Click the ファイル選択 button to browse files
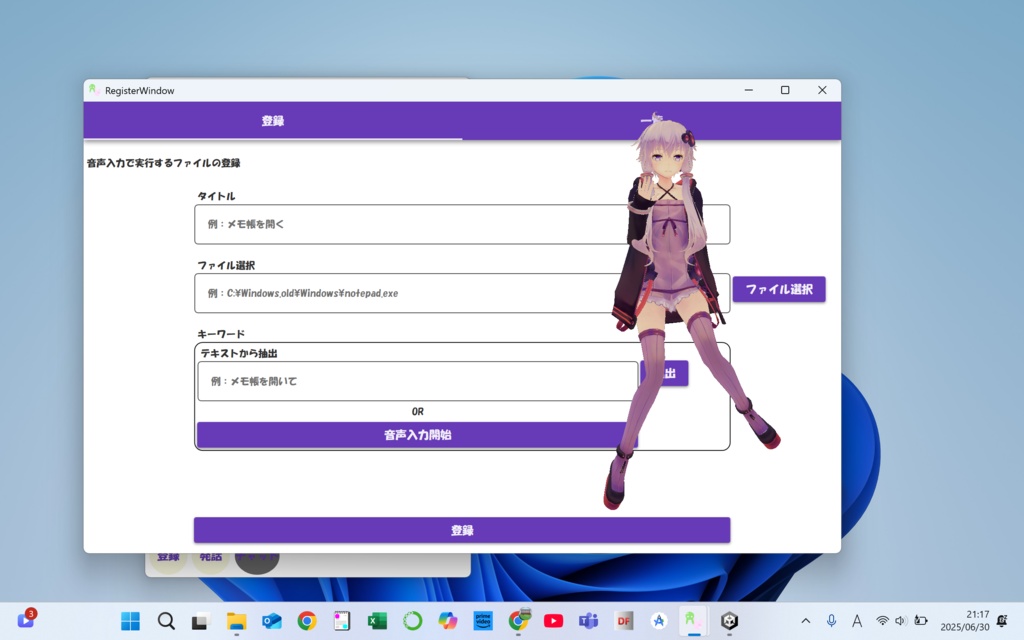Image resolution: width=1024 pixels, height=640 pixels. click(779, 289)
